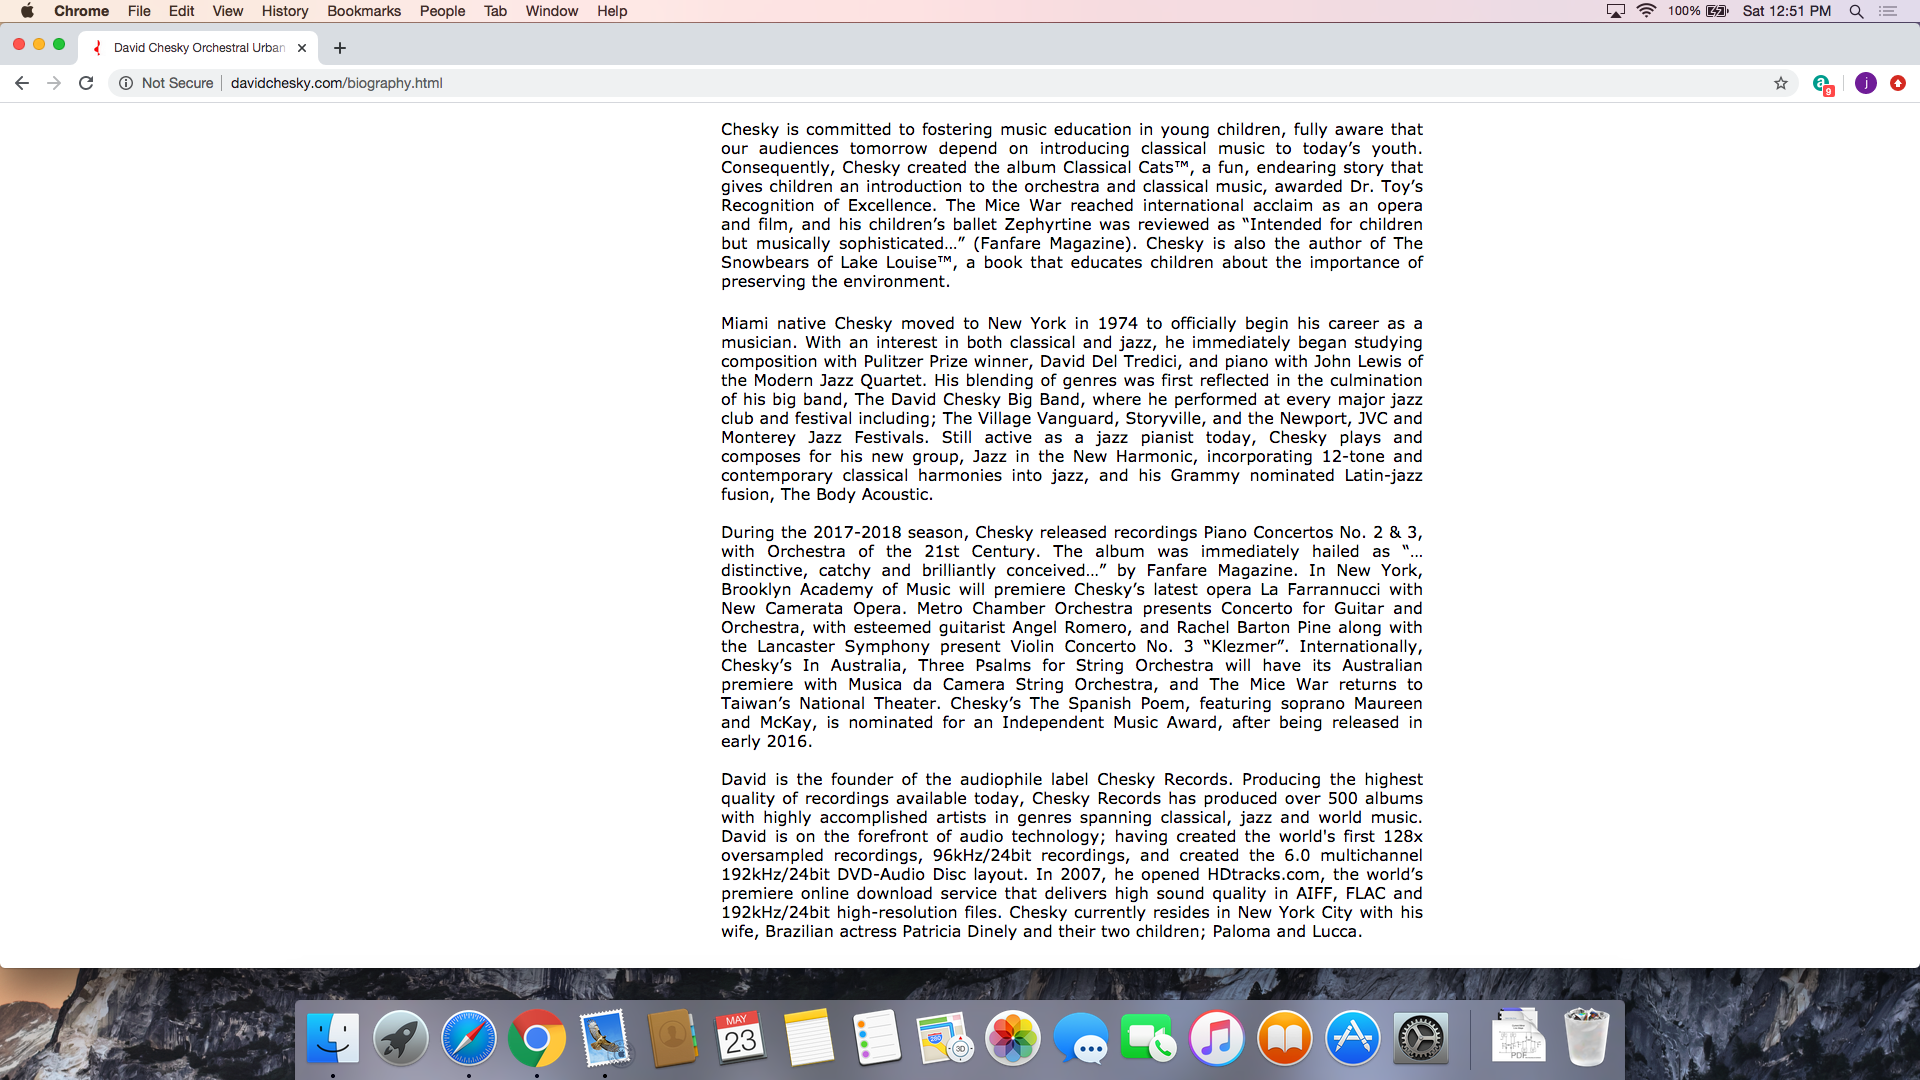Launch Finder from the Dock
Image resolution: width=1920 pixels, height=1080 pixels.
coord(333,1039)
